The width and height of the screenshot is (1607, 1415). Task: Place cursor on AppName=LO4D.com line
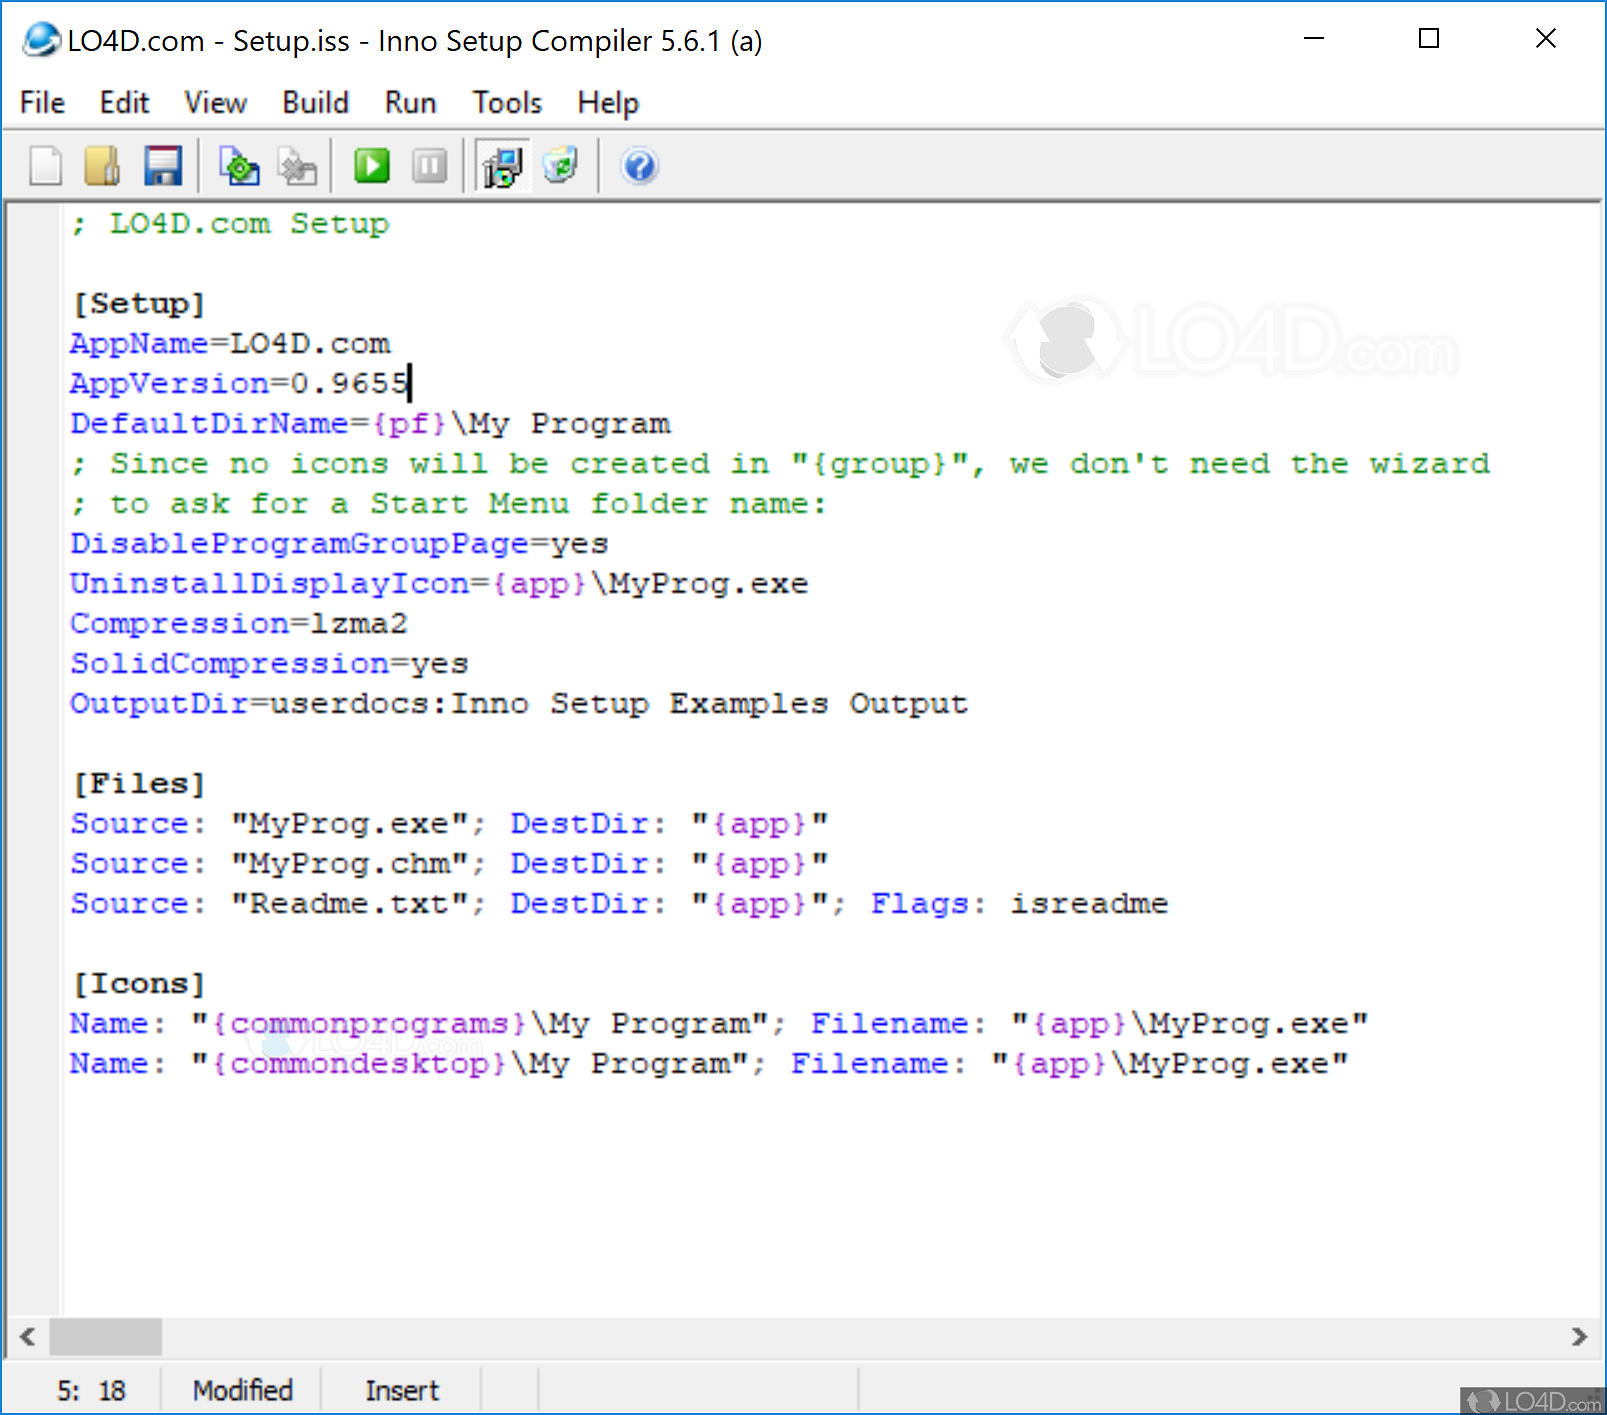coord(230,344)
